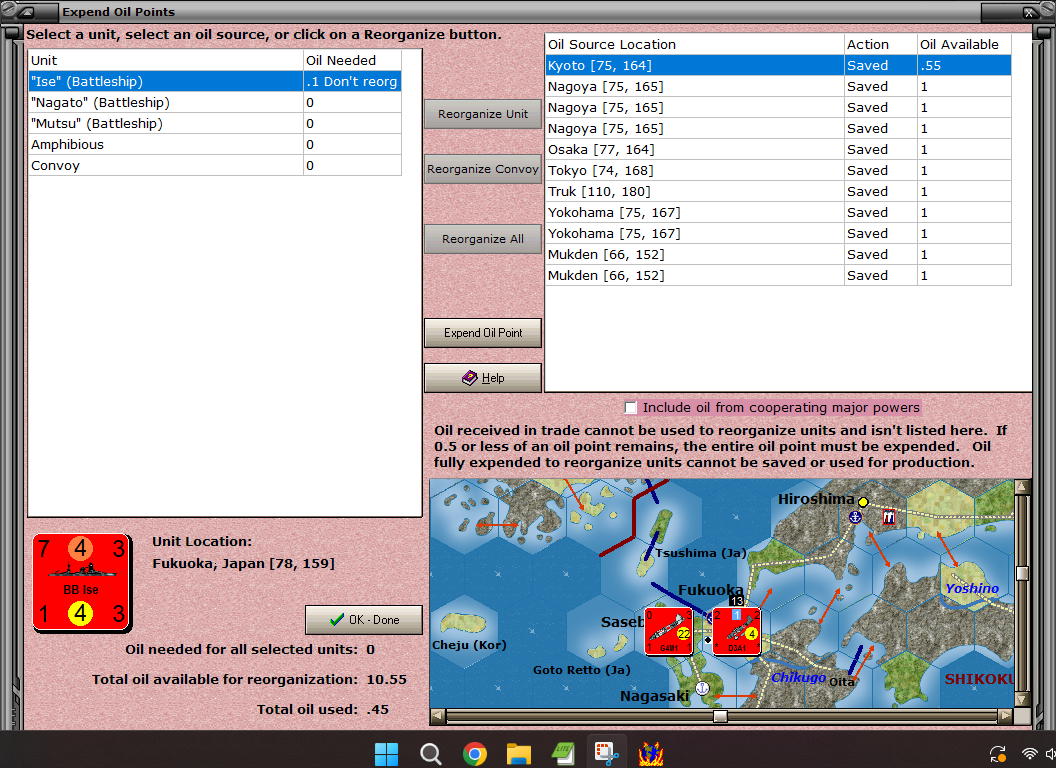1056x768 pixels.
Task: Click the map's vertical scrollbar thumb
Action: (x=1022, y=573)
